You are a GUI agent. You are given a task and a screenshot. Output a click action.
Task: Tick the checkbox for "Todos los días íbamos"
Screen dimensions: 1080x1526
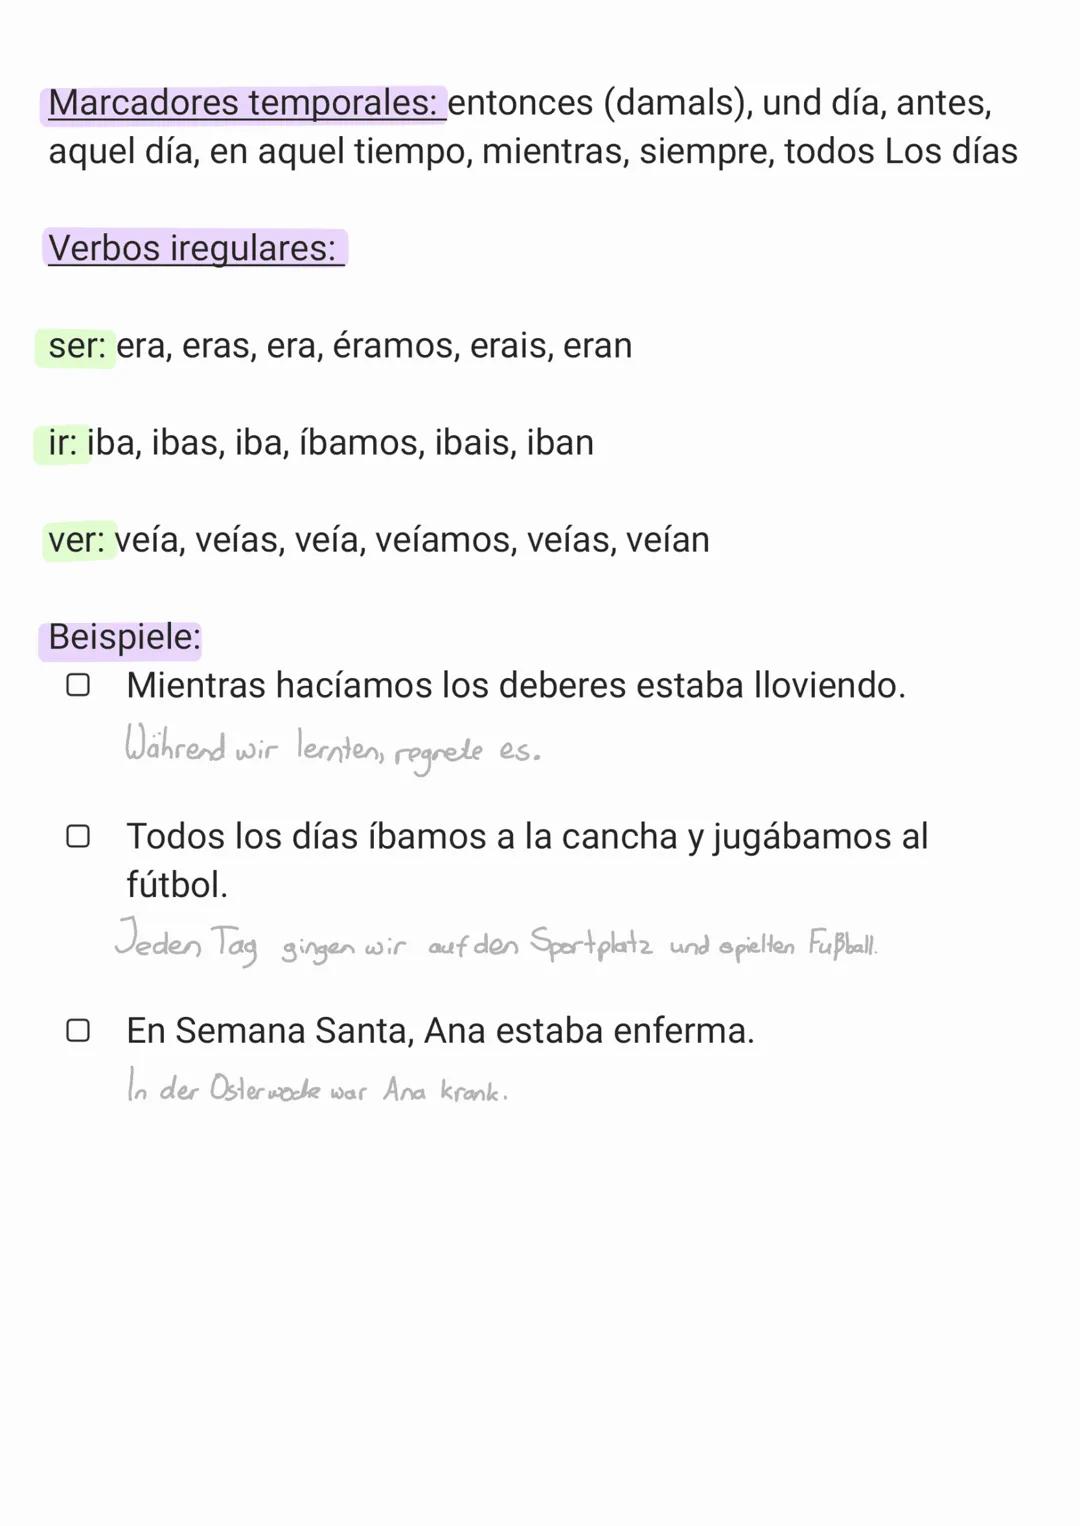click(x=78, y=836)
